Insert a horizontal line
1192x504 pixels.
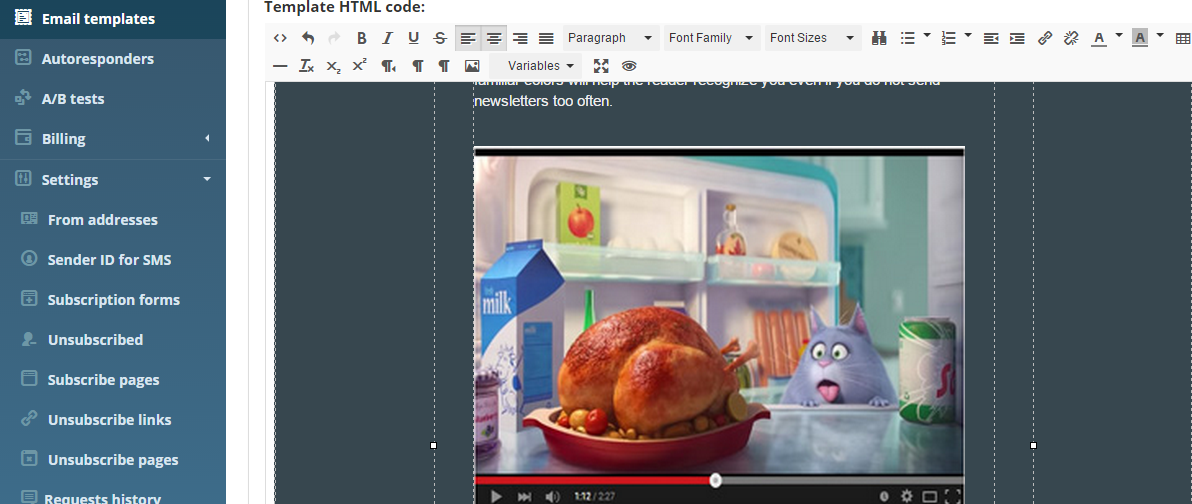pyautogui.click(x=280, y=66)
